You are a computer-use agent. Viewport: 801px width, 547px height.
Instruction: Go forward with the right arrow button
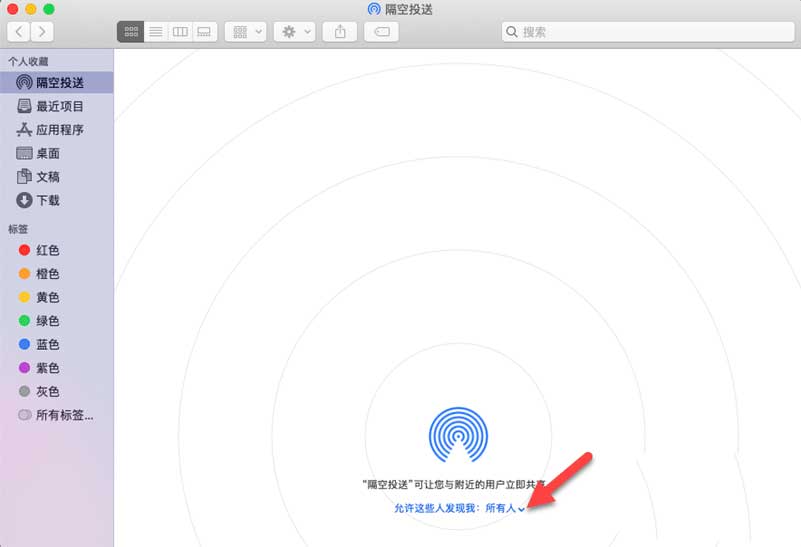pyautogui.click(x=42, y=32)
